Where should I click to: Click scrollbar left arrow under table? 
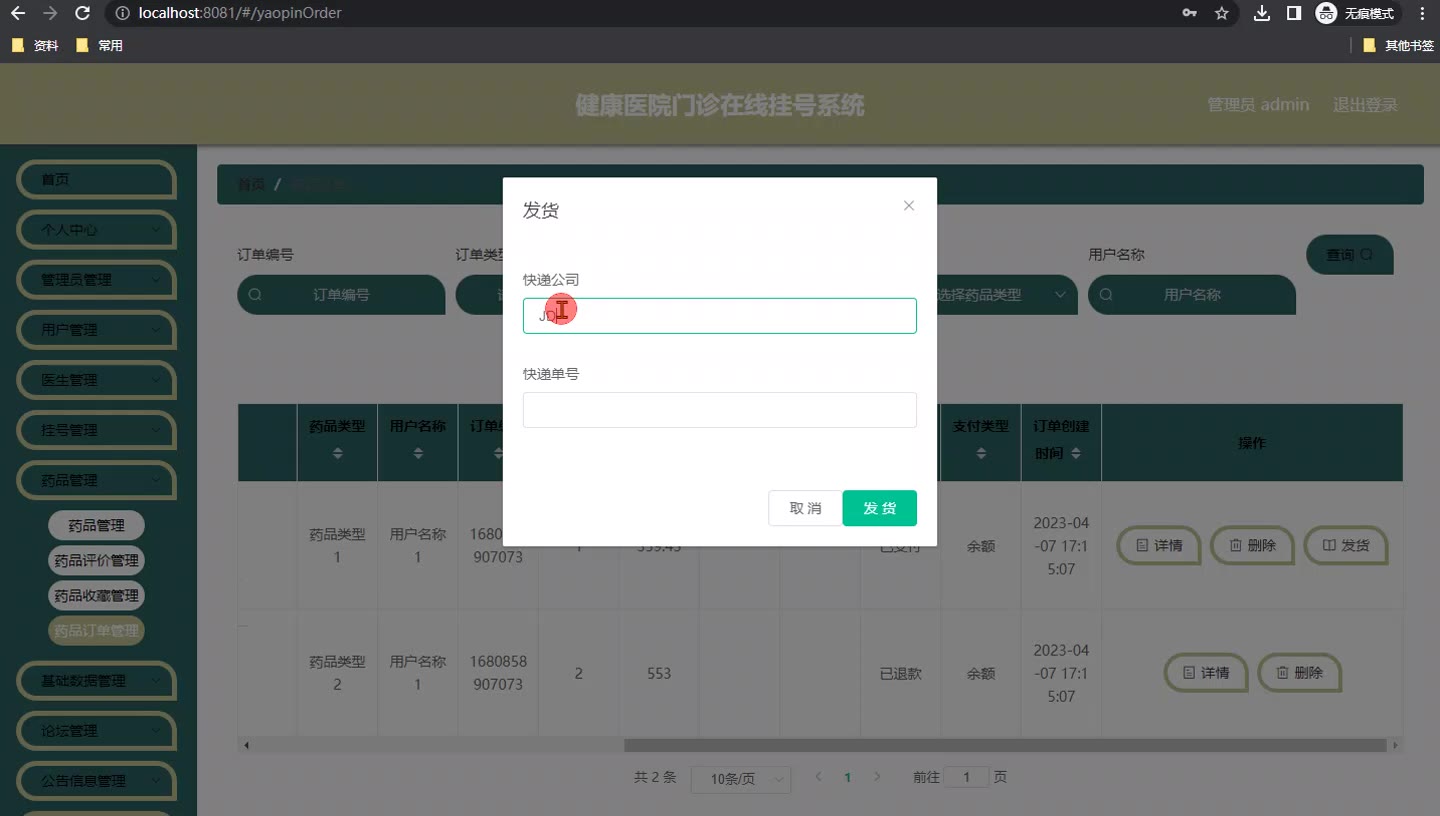point(245,745)
